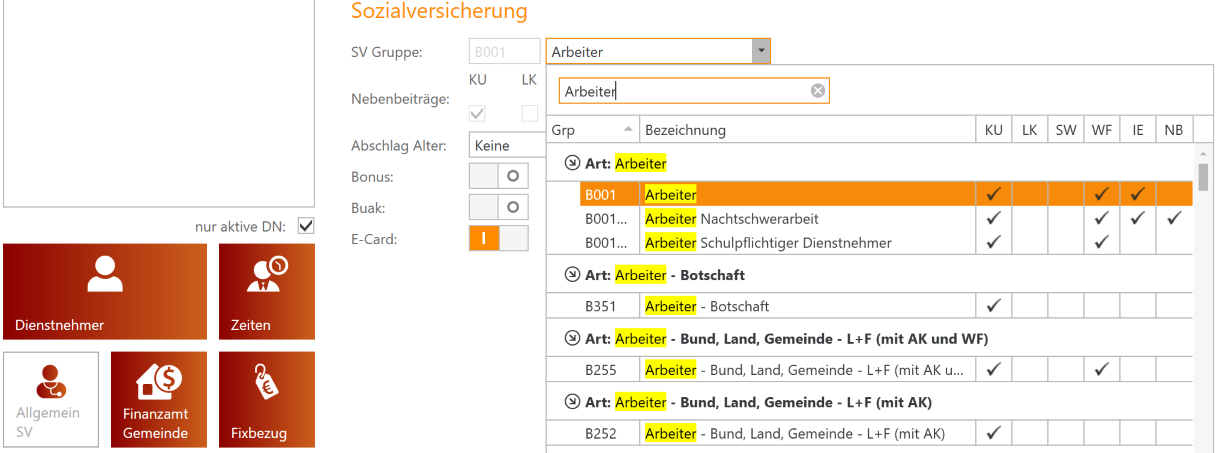Collapse Arbeiter Bund L+F (mit AK) group icon
Image resolution: width=1219 pixels, height=453 pixels.
(x=572, y=402)
